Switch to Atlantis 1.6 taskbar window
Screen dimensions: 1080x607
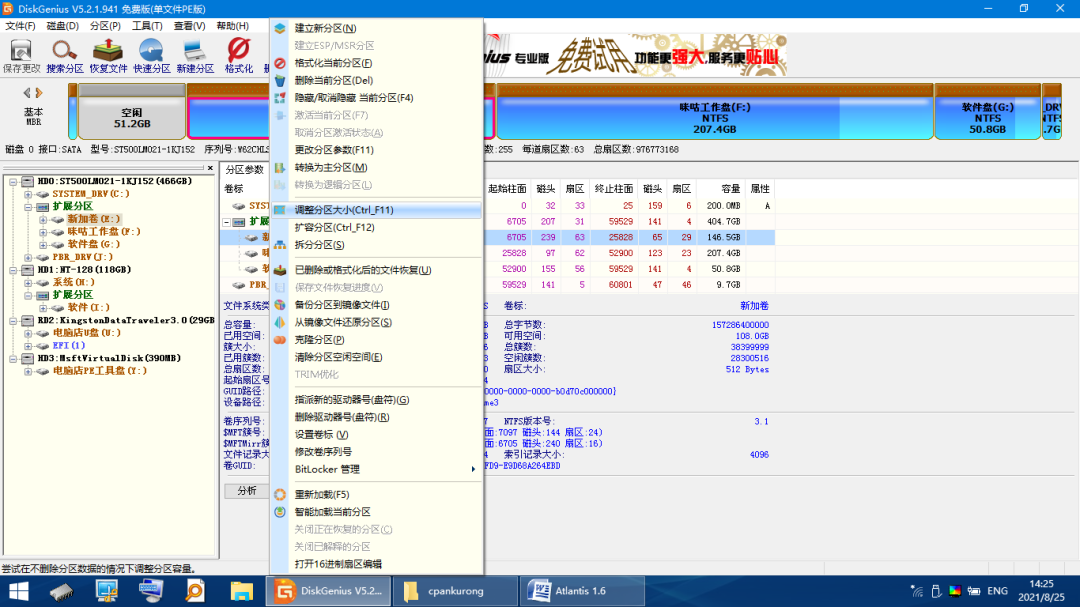(581, 591)
